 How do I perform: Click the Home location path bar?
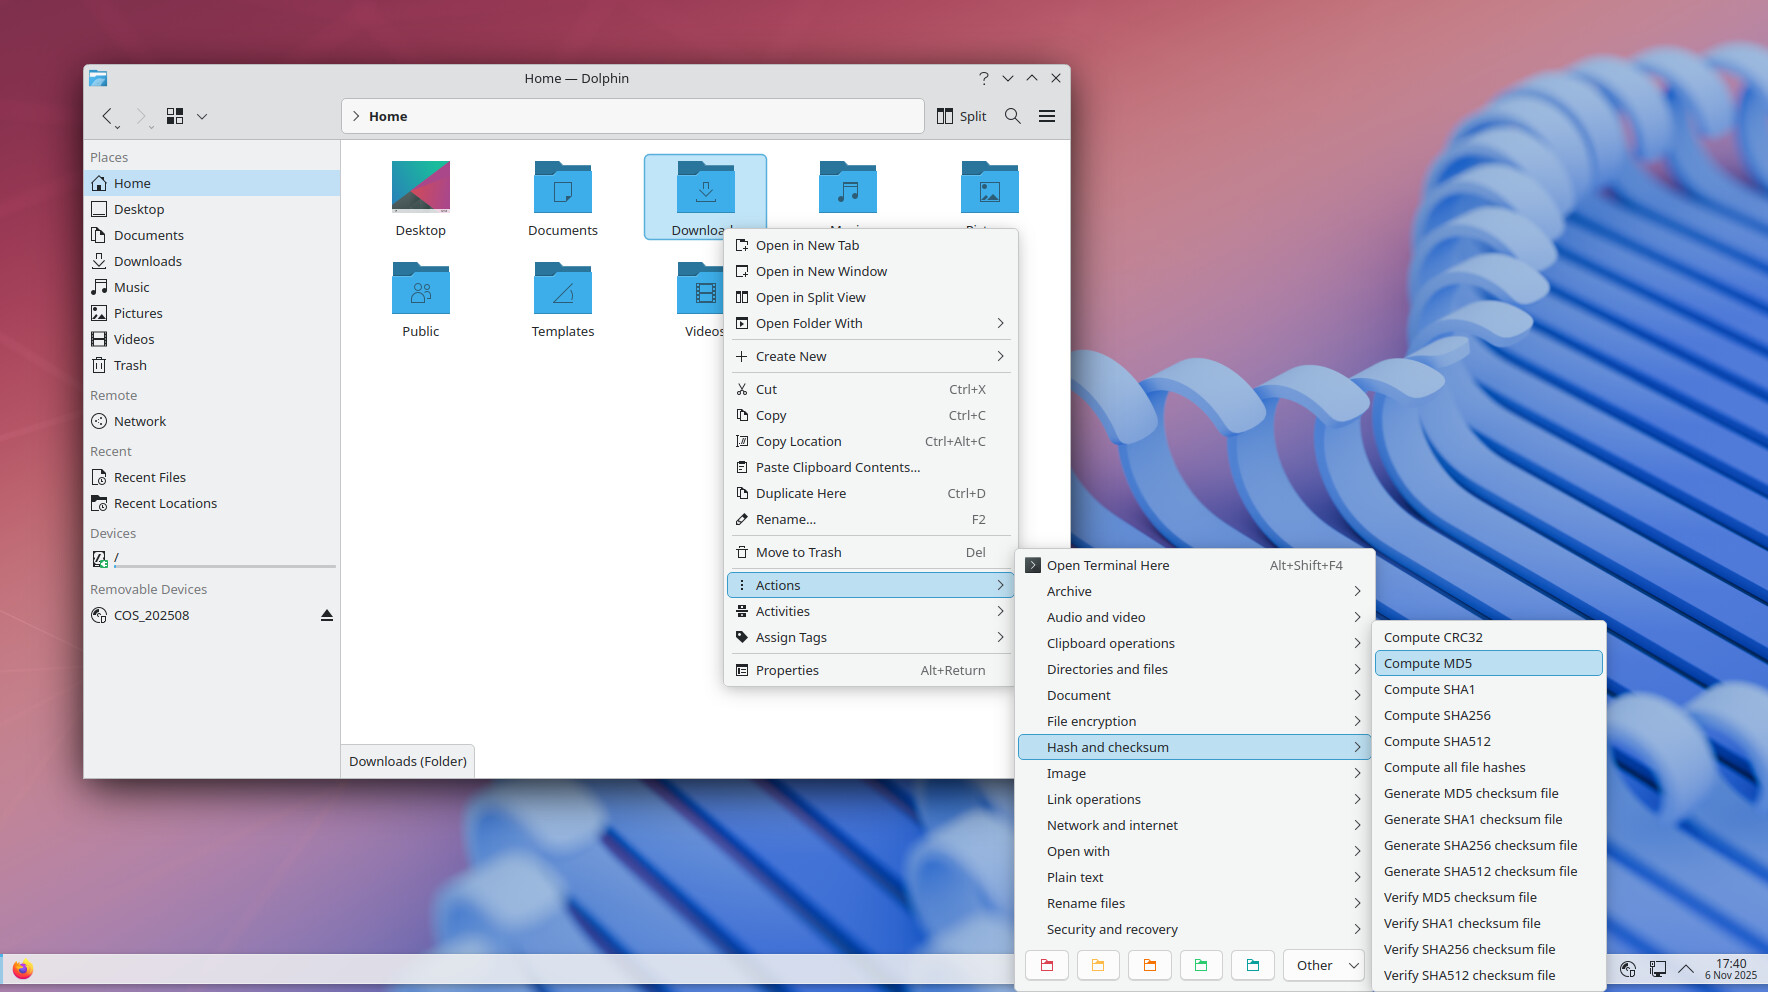[x=632, y=116]
